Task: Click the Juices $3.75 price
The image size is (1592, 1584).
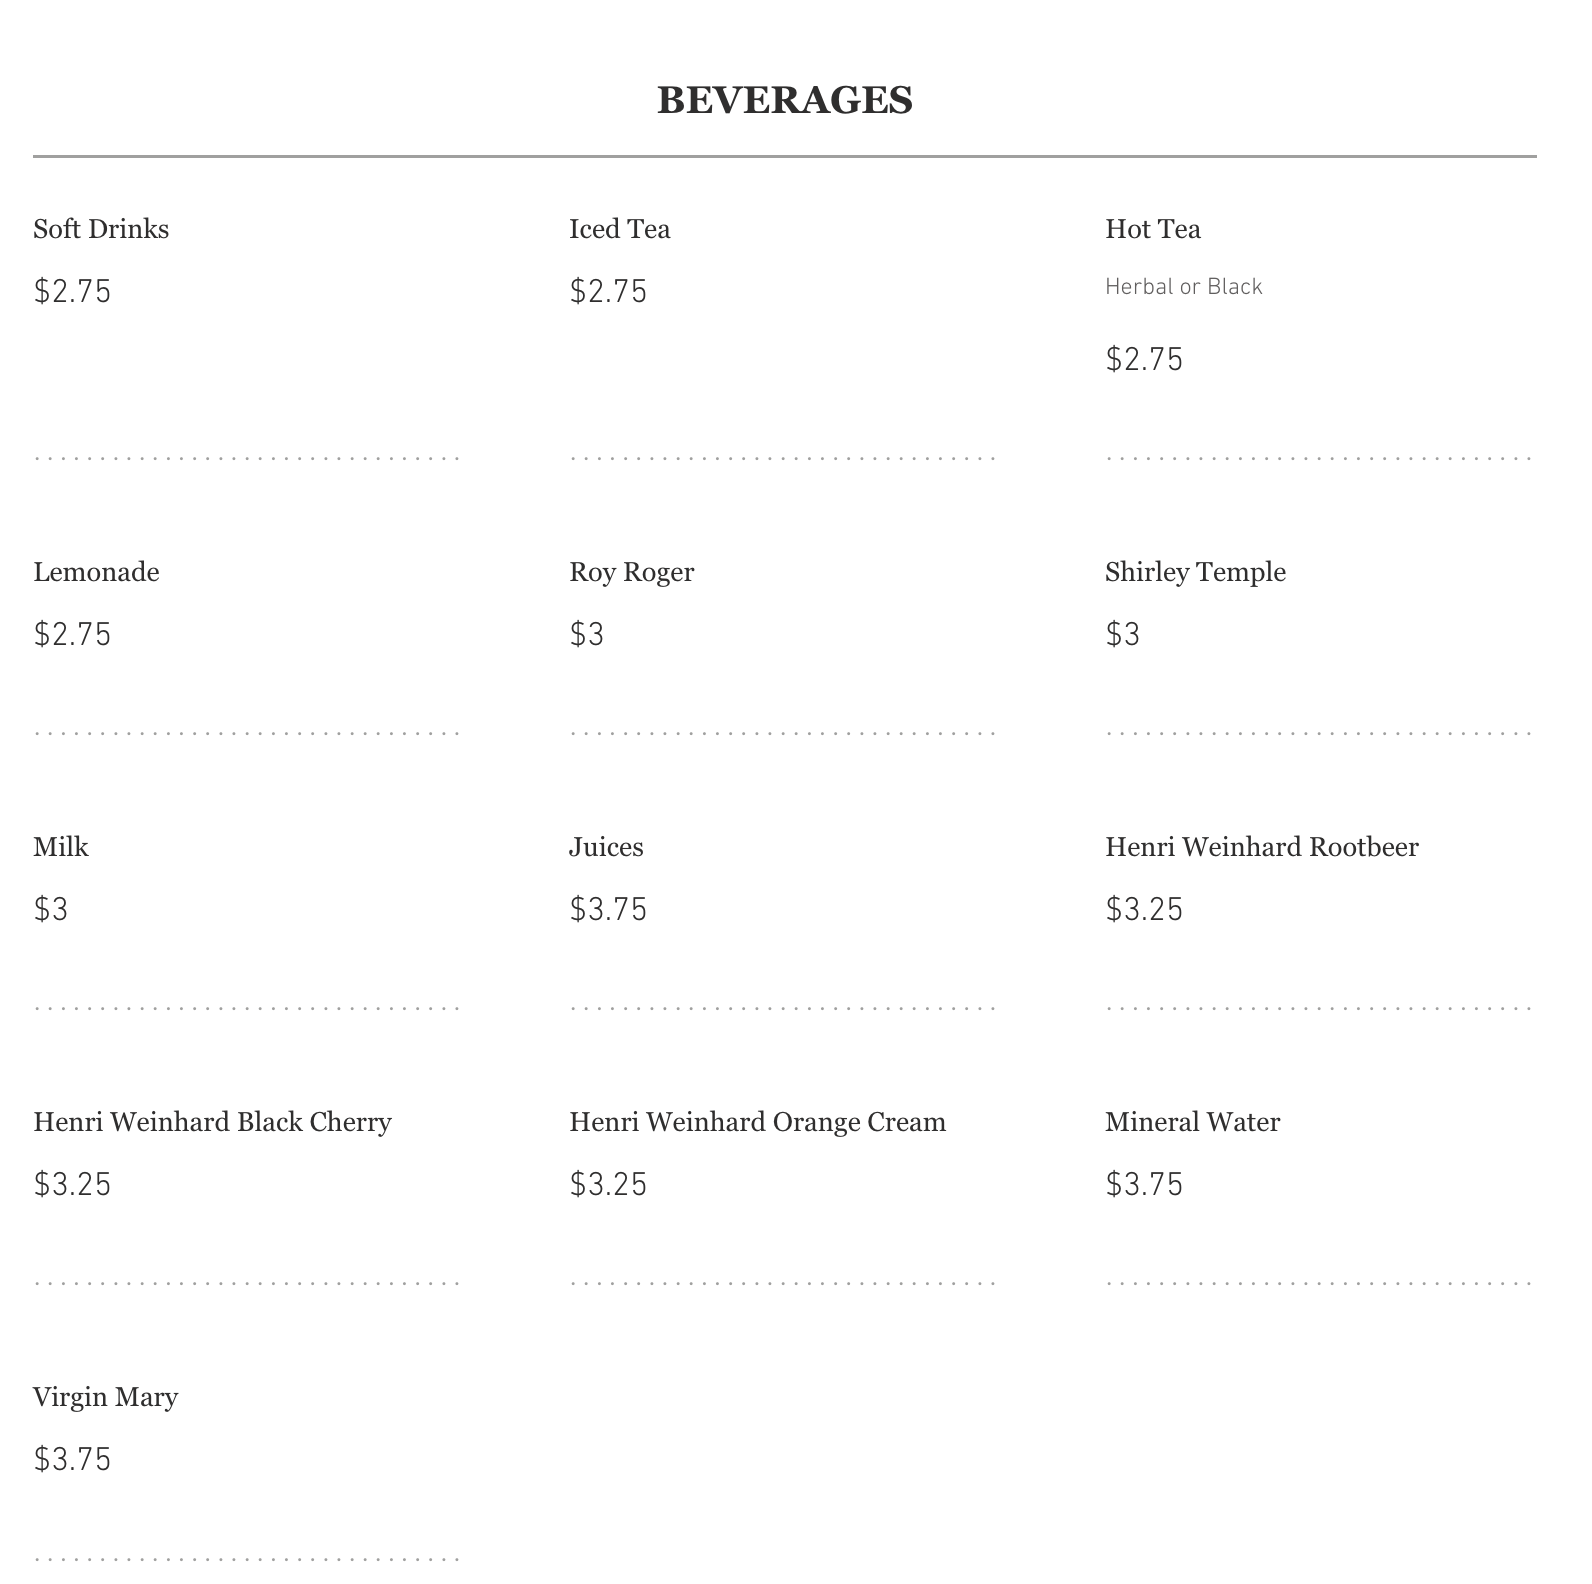Action: (x=608, y=909)
